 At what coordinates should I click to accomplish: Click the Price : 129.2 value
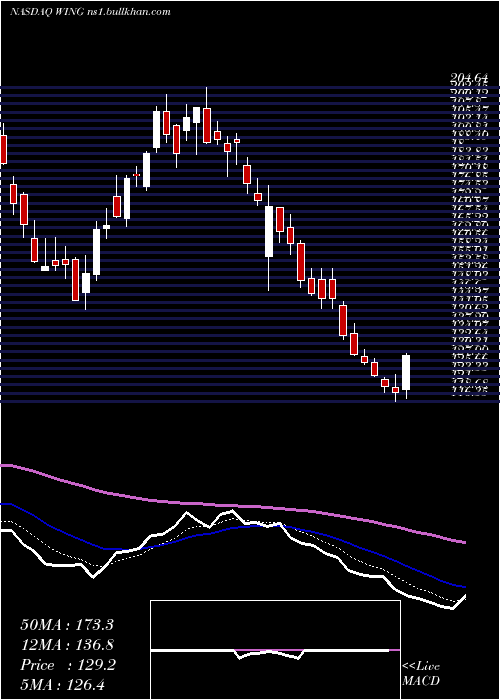(68, 665)
